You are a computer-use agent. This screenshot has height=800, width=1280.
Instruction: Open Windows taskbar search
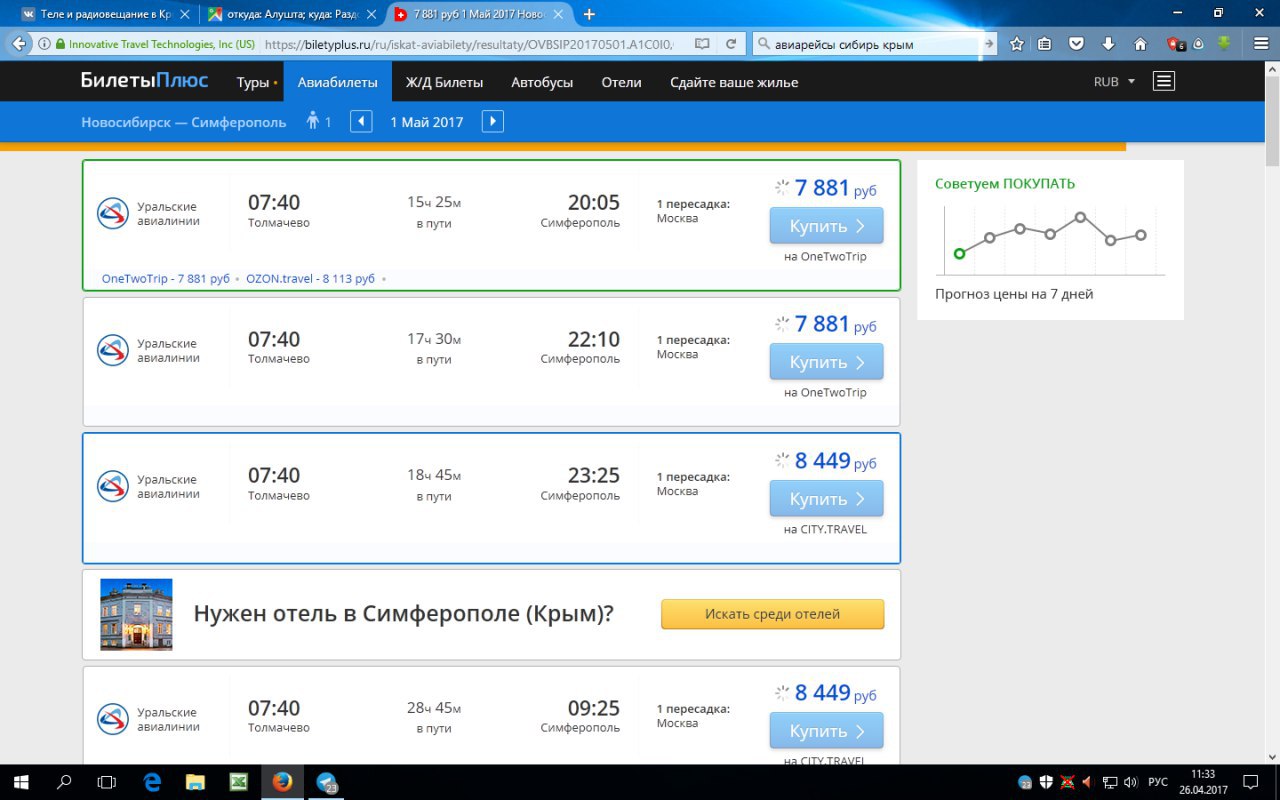pos(65,782)
